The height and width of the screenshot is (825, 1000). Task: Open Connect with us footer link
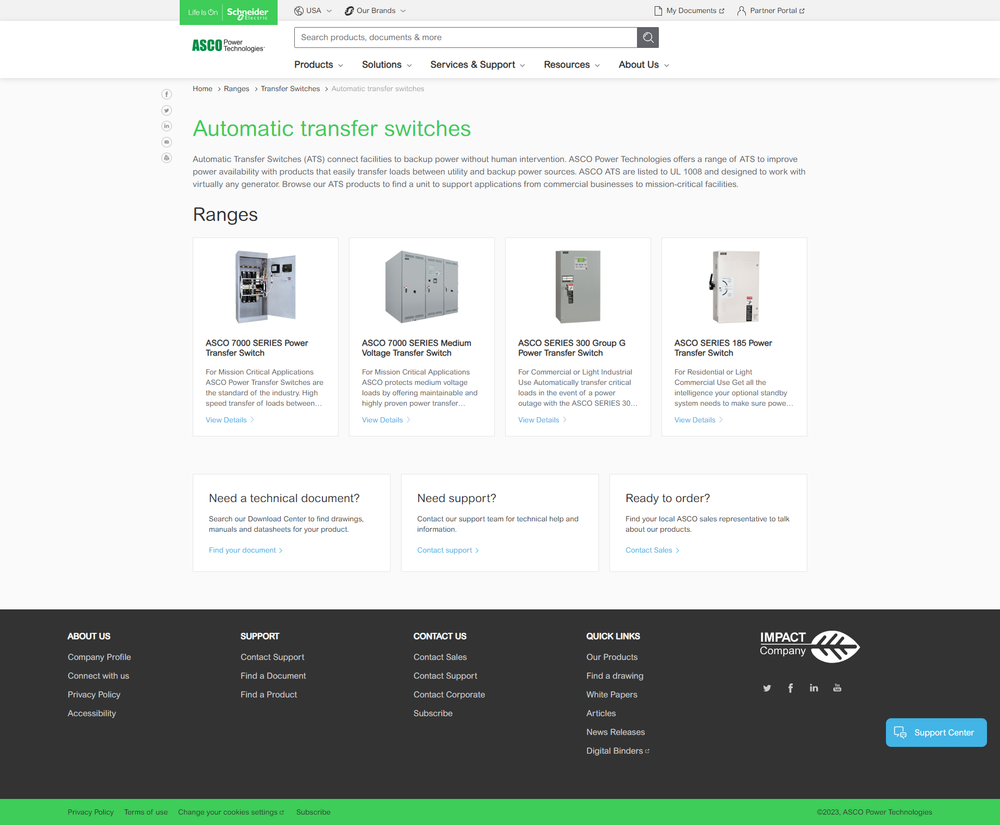pyautogui.click(x=98, y=676)
